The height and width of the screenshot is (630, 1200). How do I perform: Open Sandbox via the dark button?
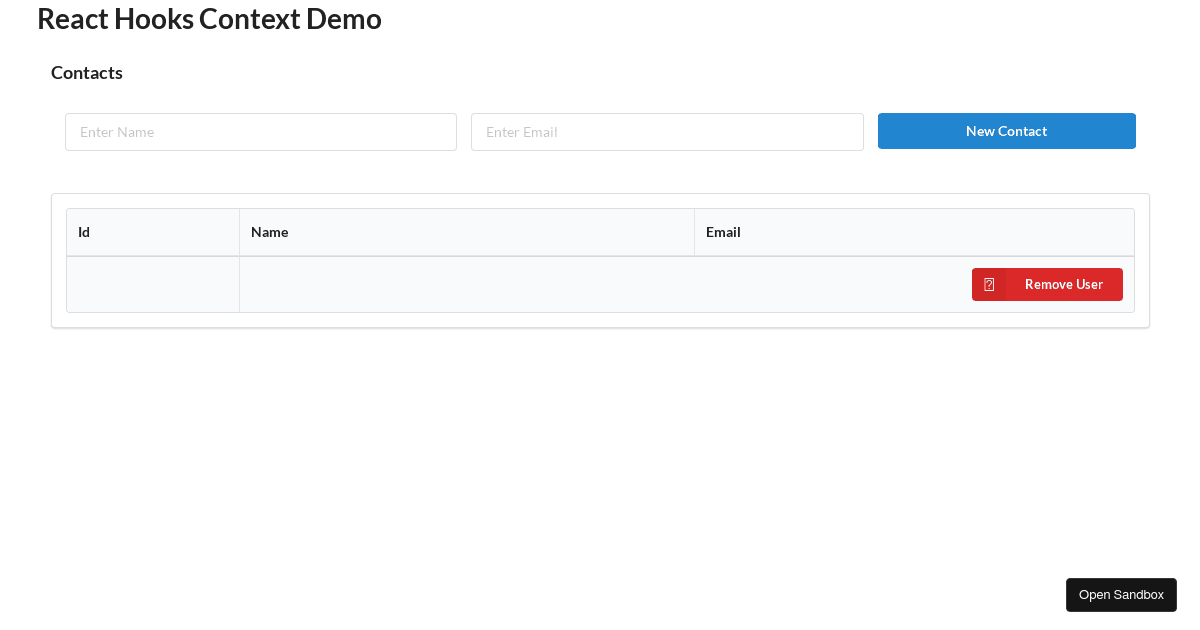[x=1121, y=594]
